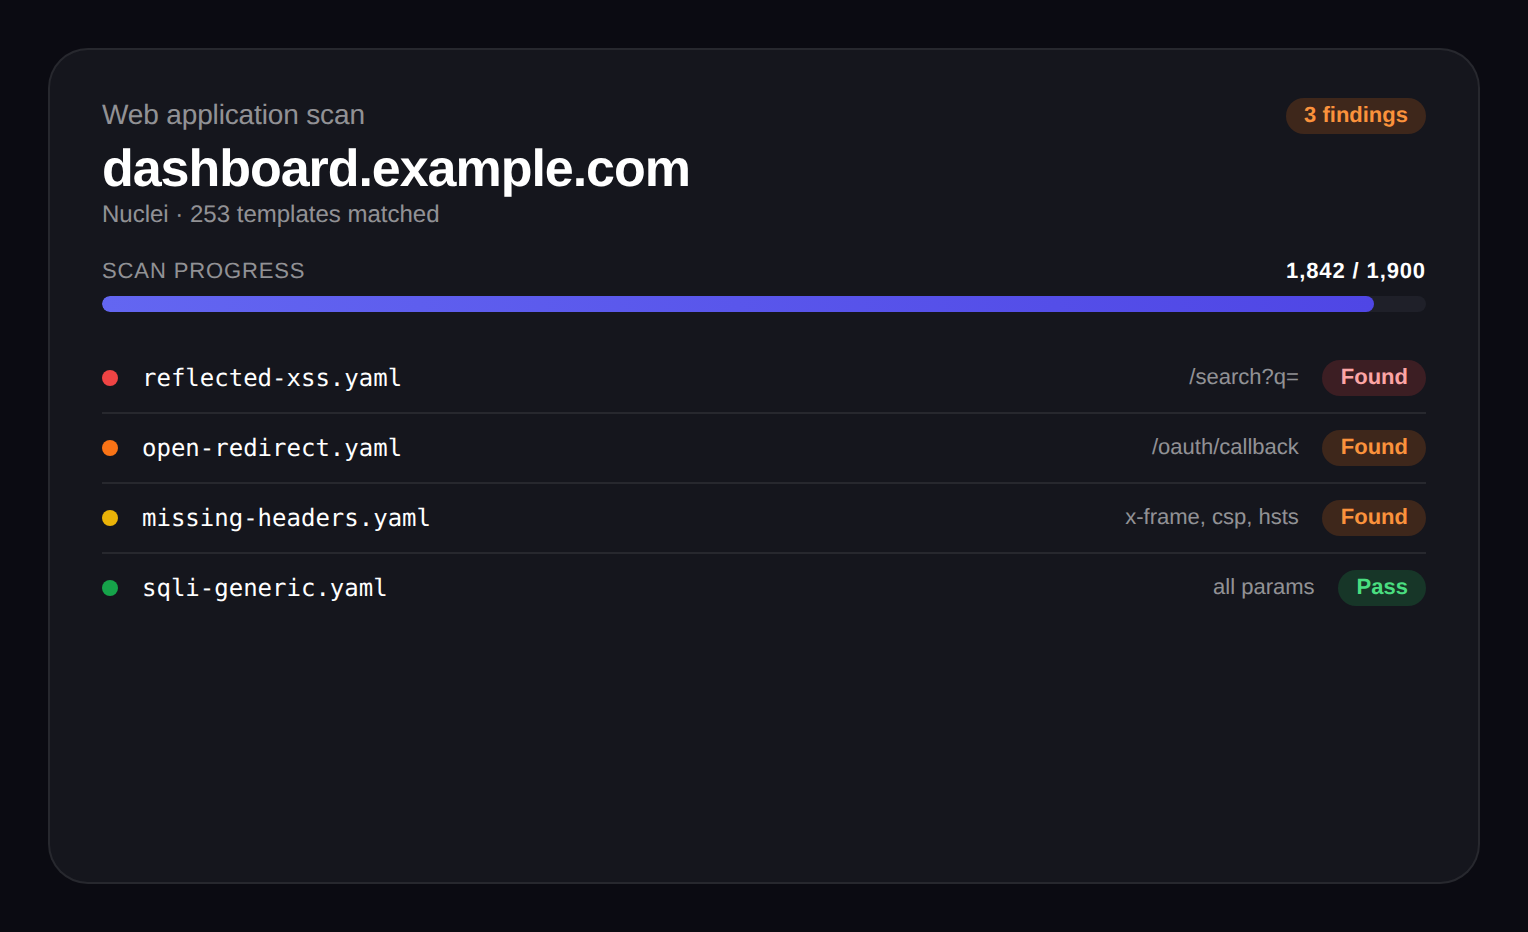Click the /oauth/callback endpoint path
Image resolution: width=1528 pixels, height=932 pixels.
pos(1224,448)
